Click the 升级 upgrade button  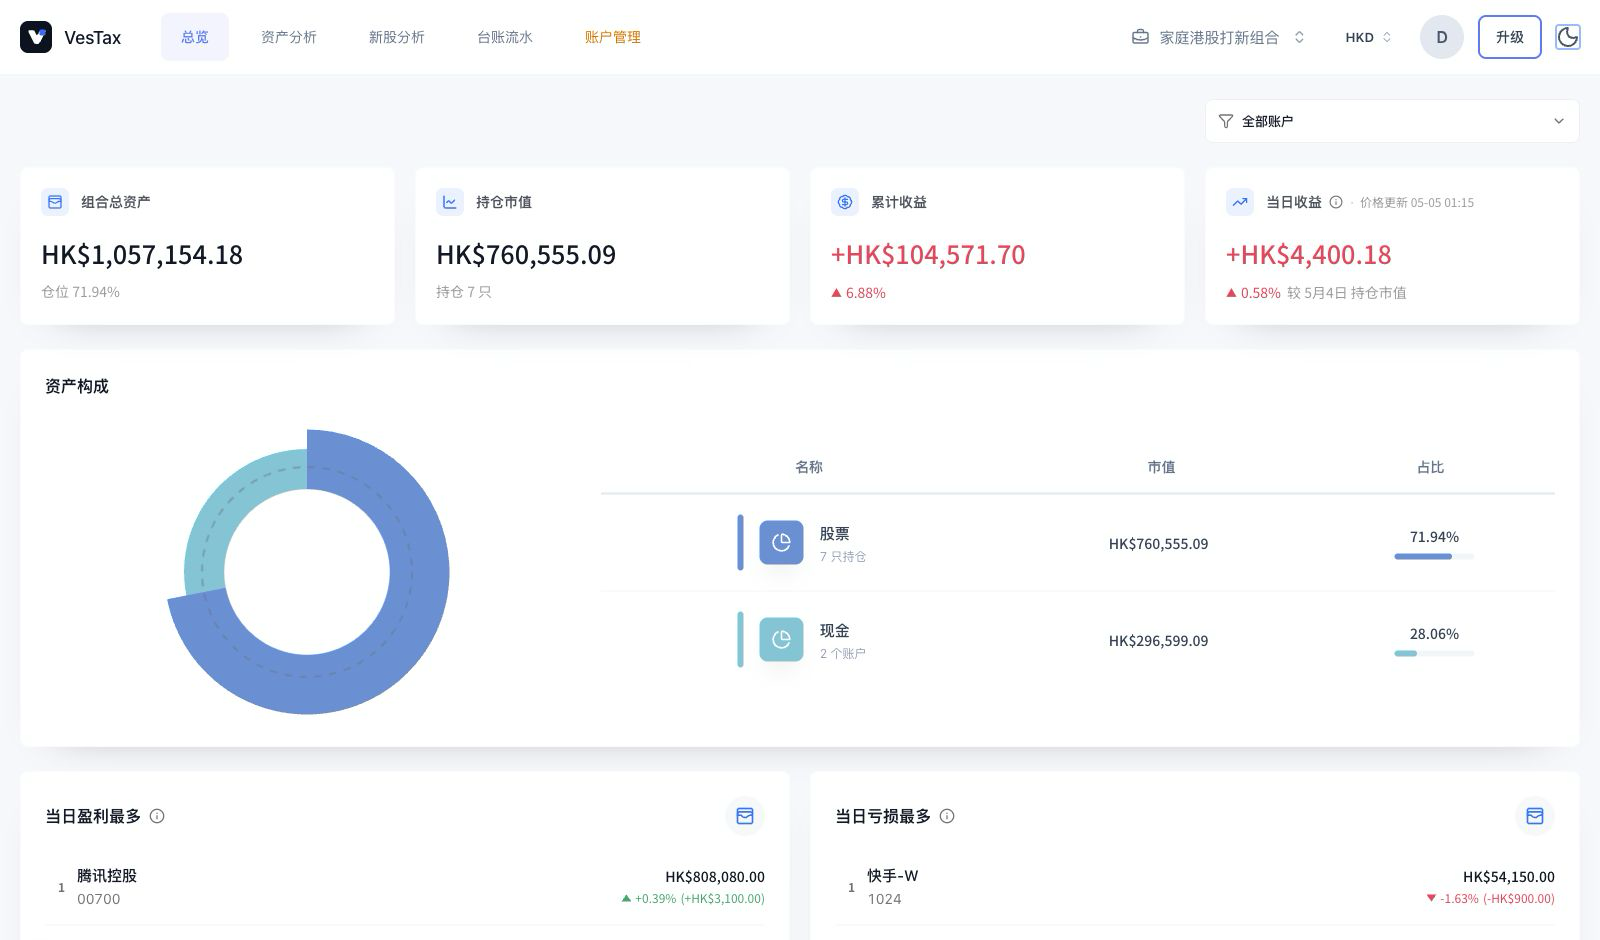[x=1510, y=37]
